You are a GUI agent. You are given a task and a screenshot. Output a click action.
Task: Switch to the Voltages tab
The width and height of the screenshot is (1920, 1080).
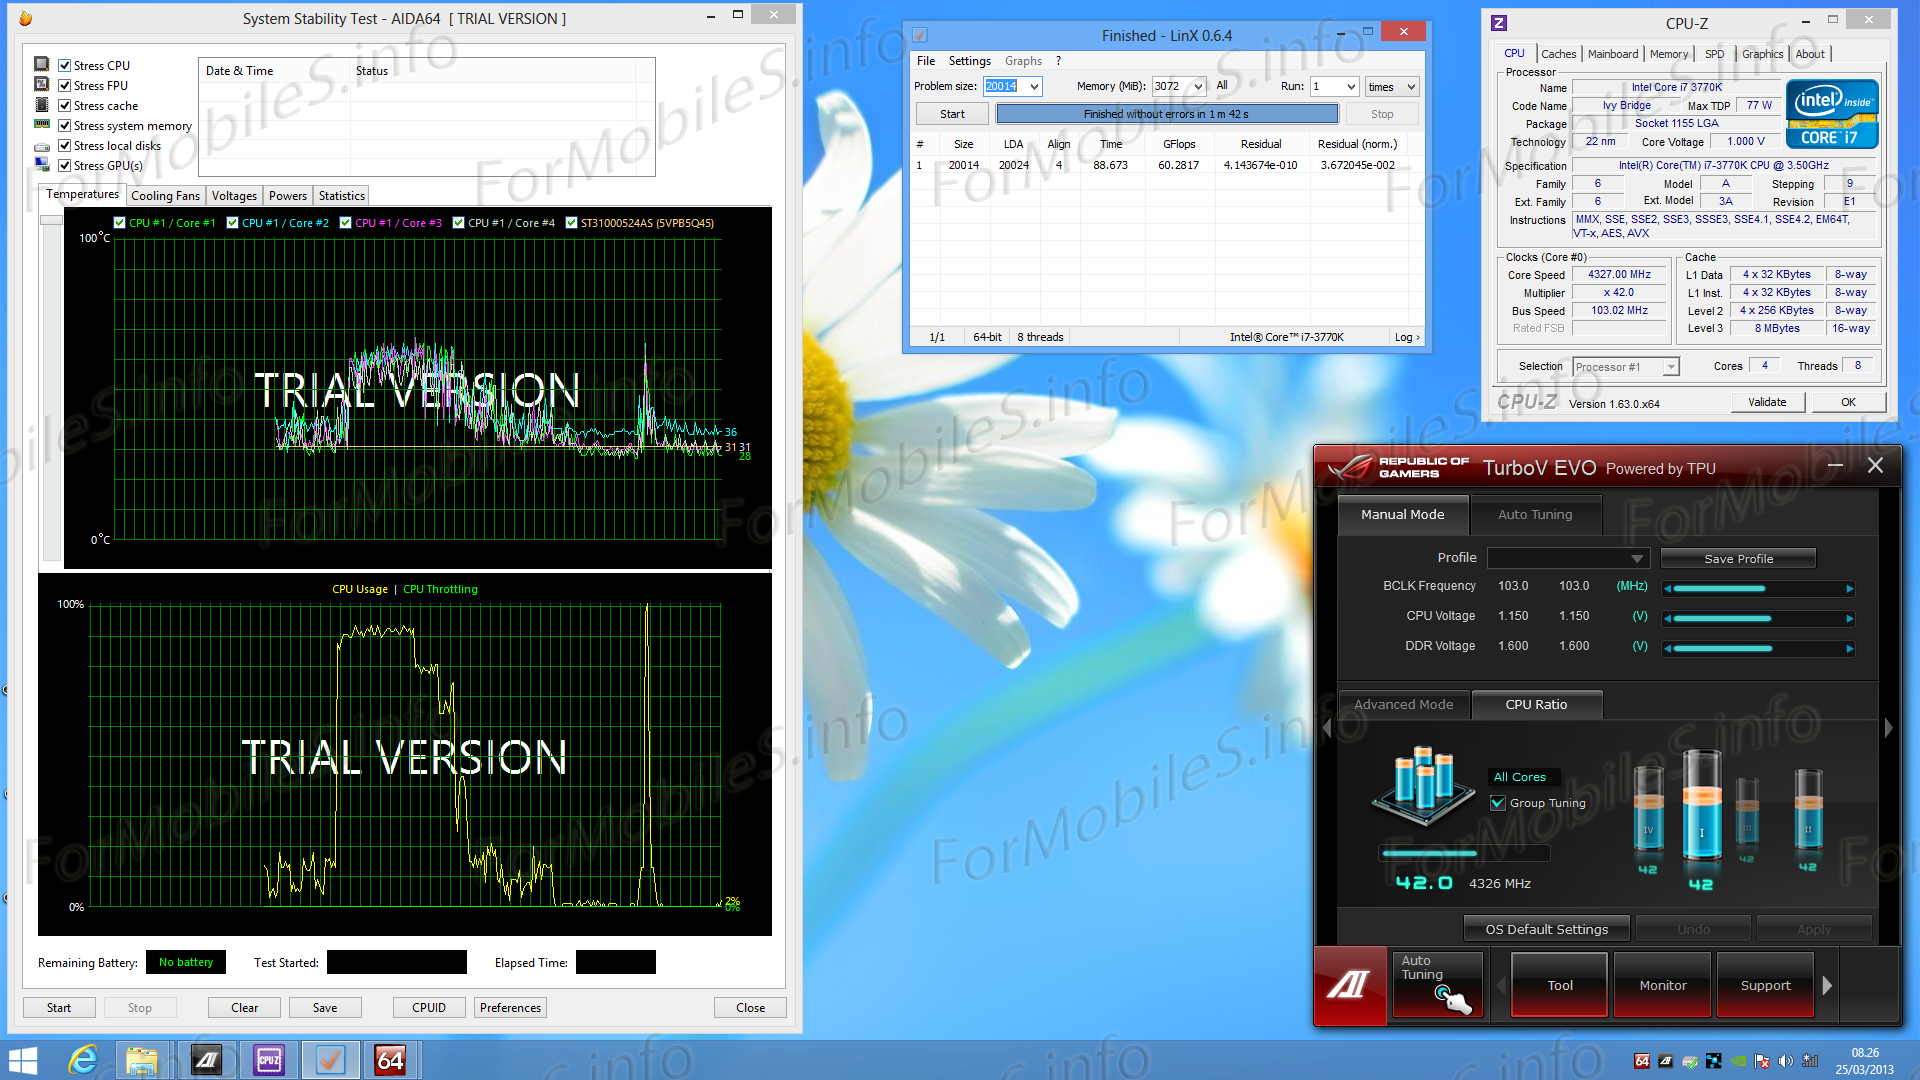[x=234, y=196]
